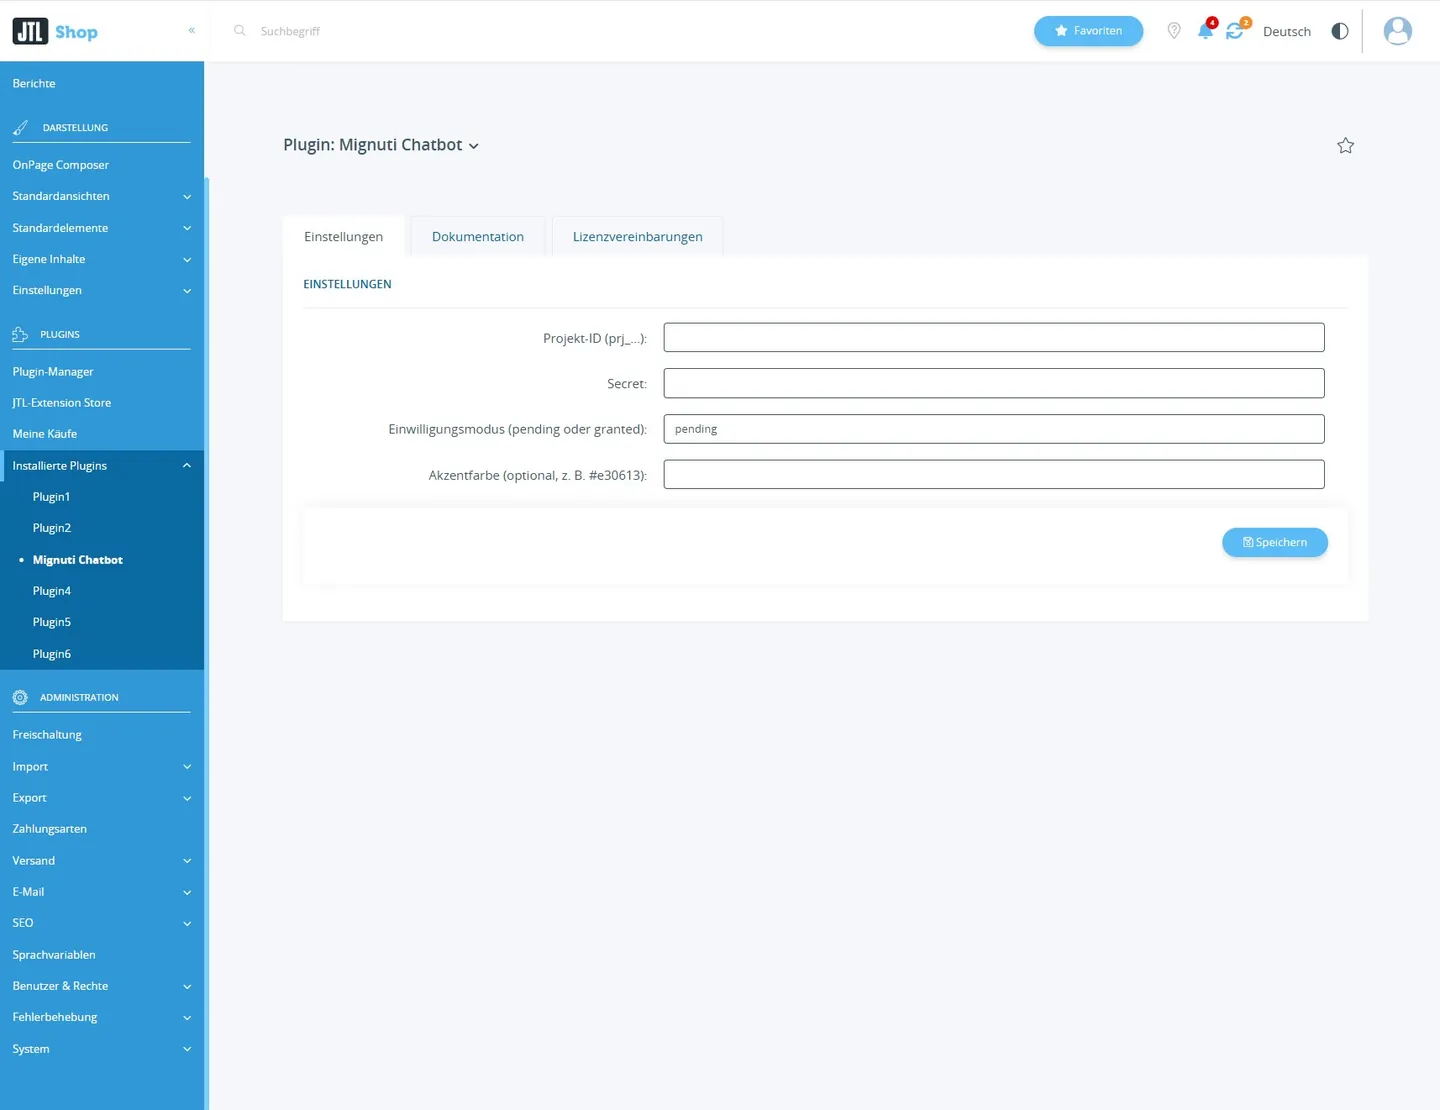Screen dimensions: 1440x1110
Task: Click the Darstellung brush icon
Action: click(20, 128)
